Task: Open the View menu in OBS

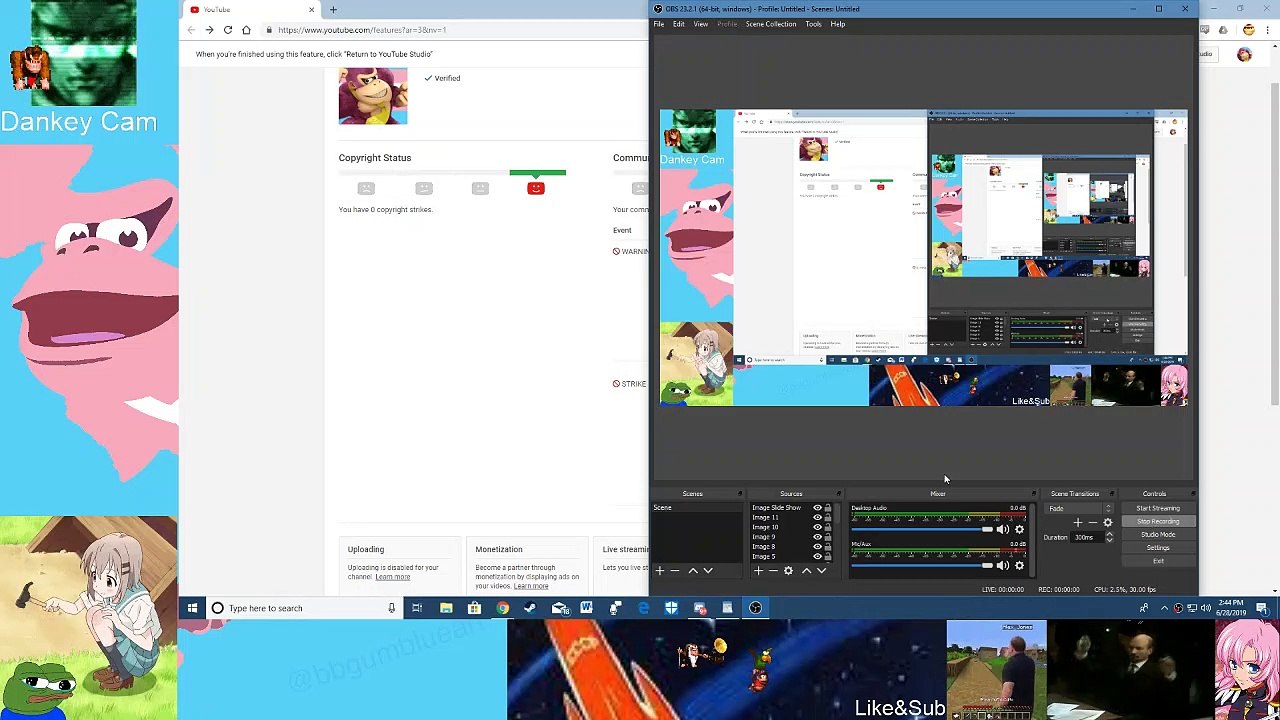Action: [x=701, y=24]
